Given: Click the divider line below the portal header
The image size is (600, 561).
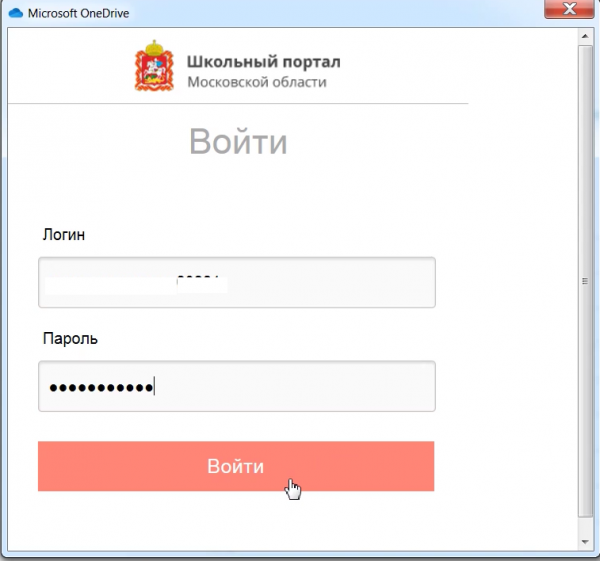Looking at the screenshot, I should pyautogui.click(x=238, y=103).
